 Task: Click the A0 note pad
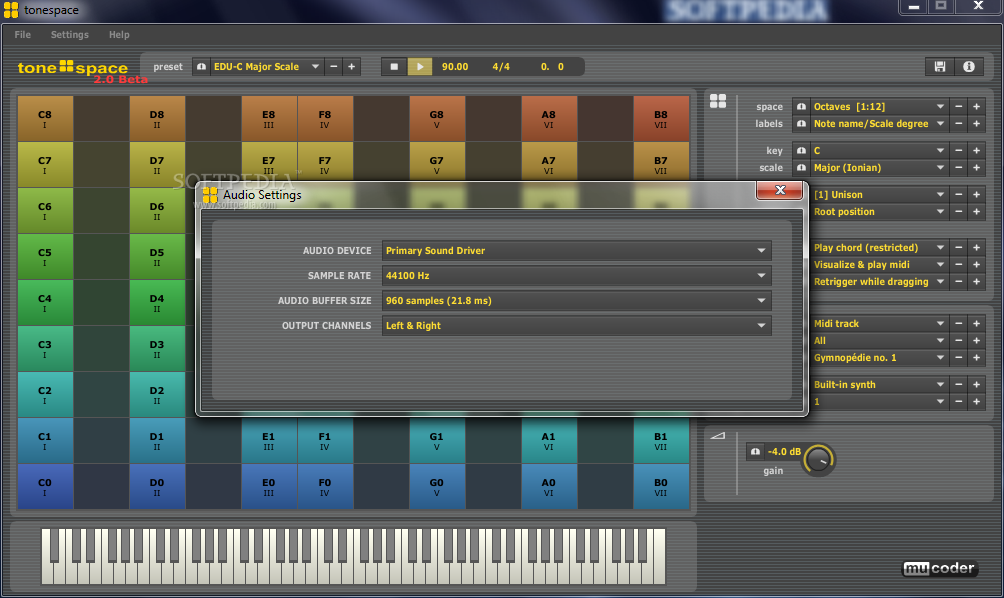point(549,487)
